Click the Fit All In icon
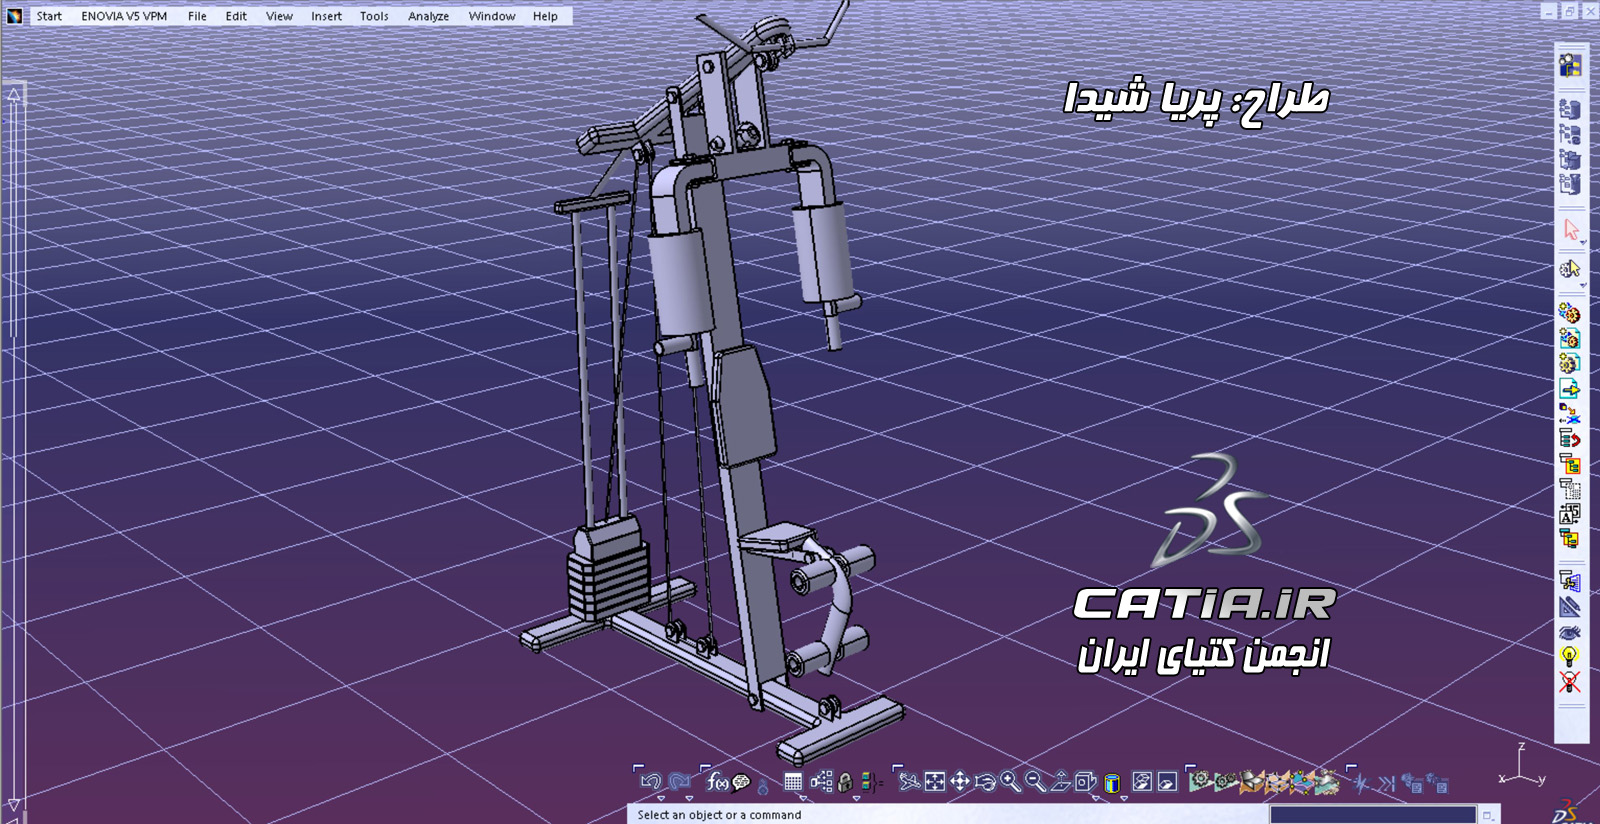This screenshot has height=824, width=1600. 935,781
